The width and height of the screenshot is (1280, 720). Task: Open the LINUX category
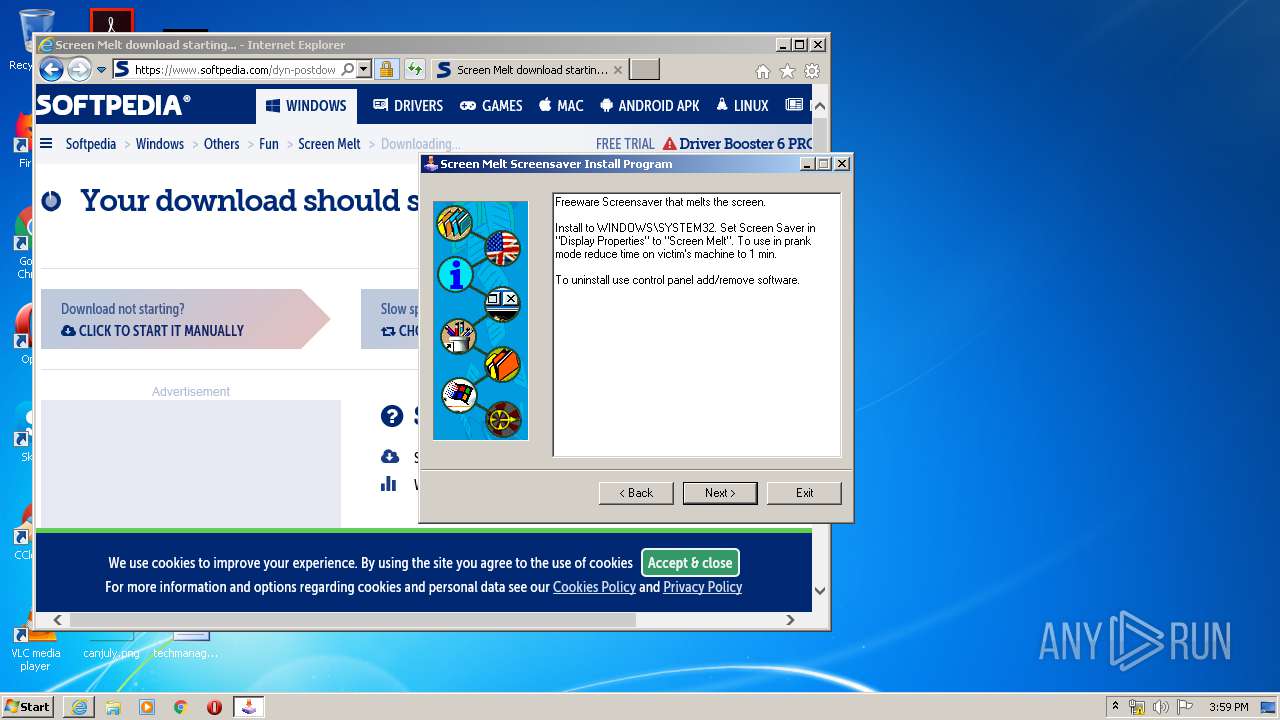[x=742, y=106]
